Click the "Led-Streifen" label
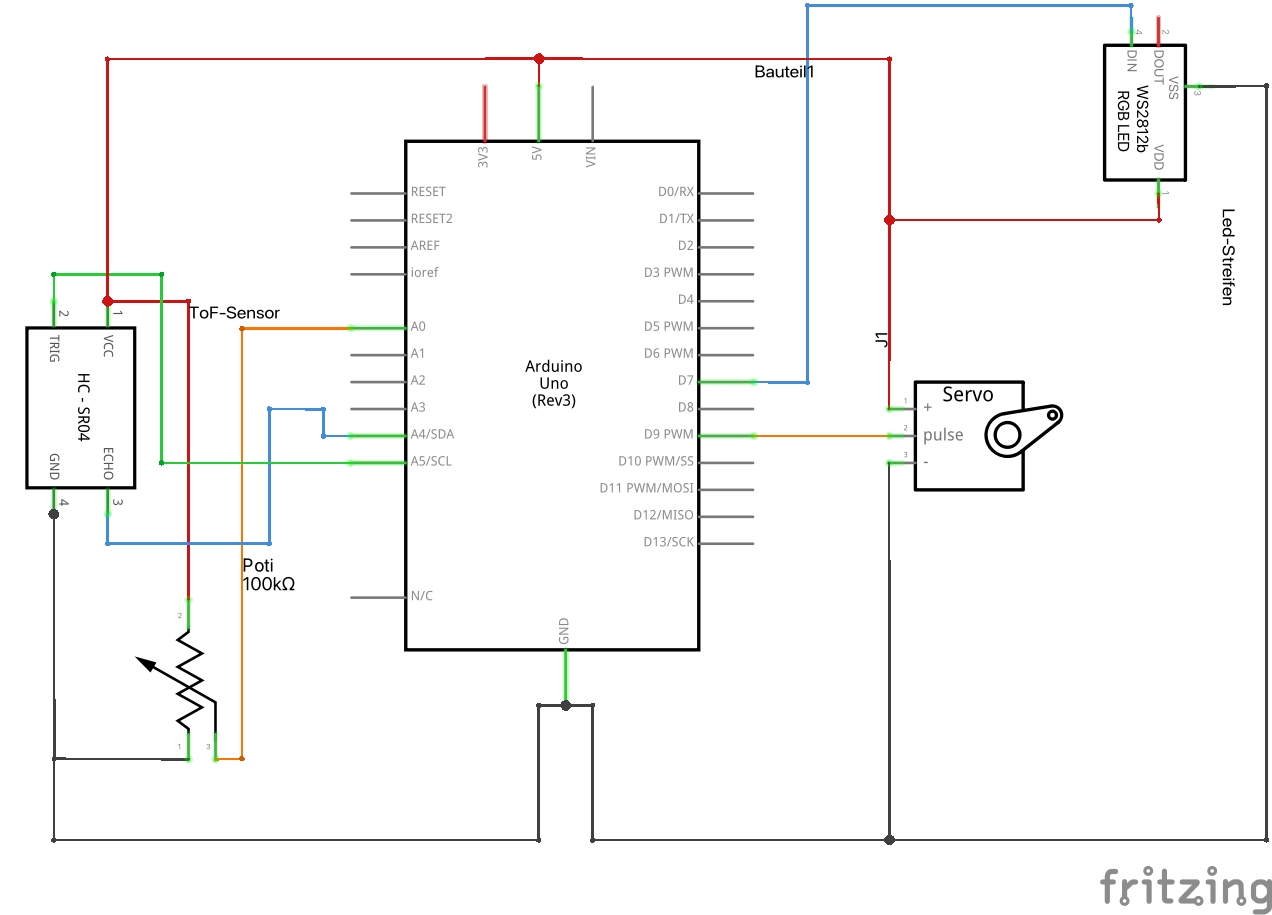 click(1228, 257)
